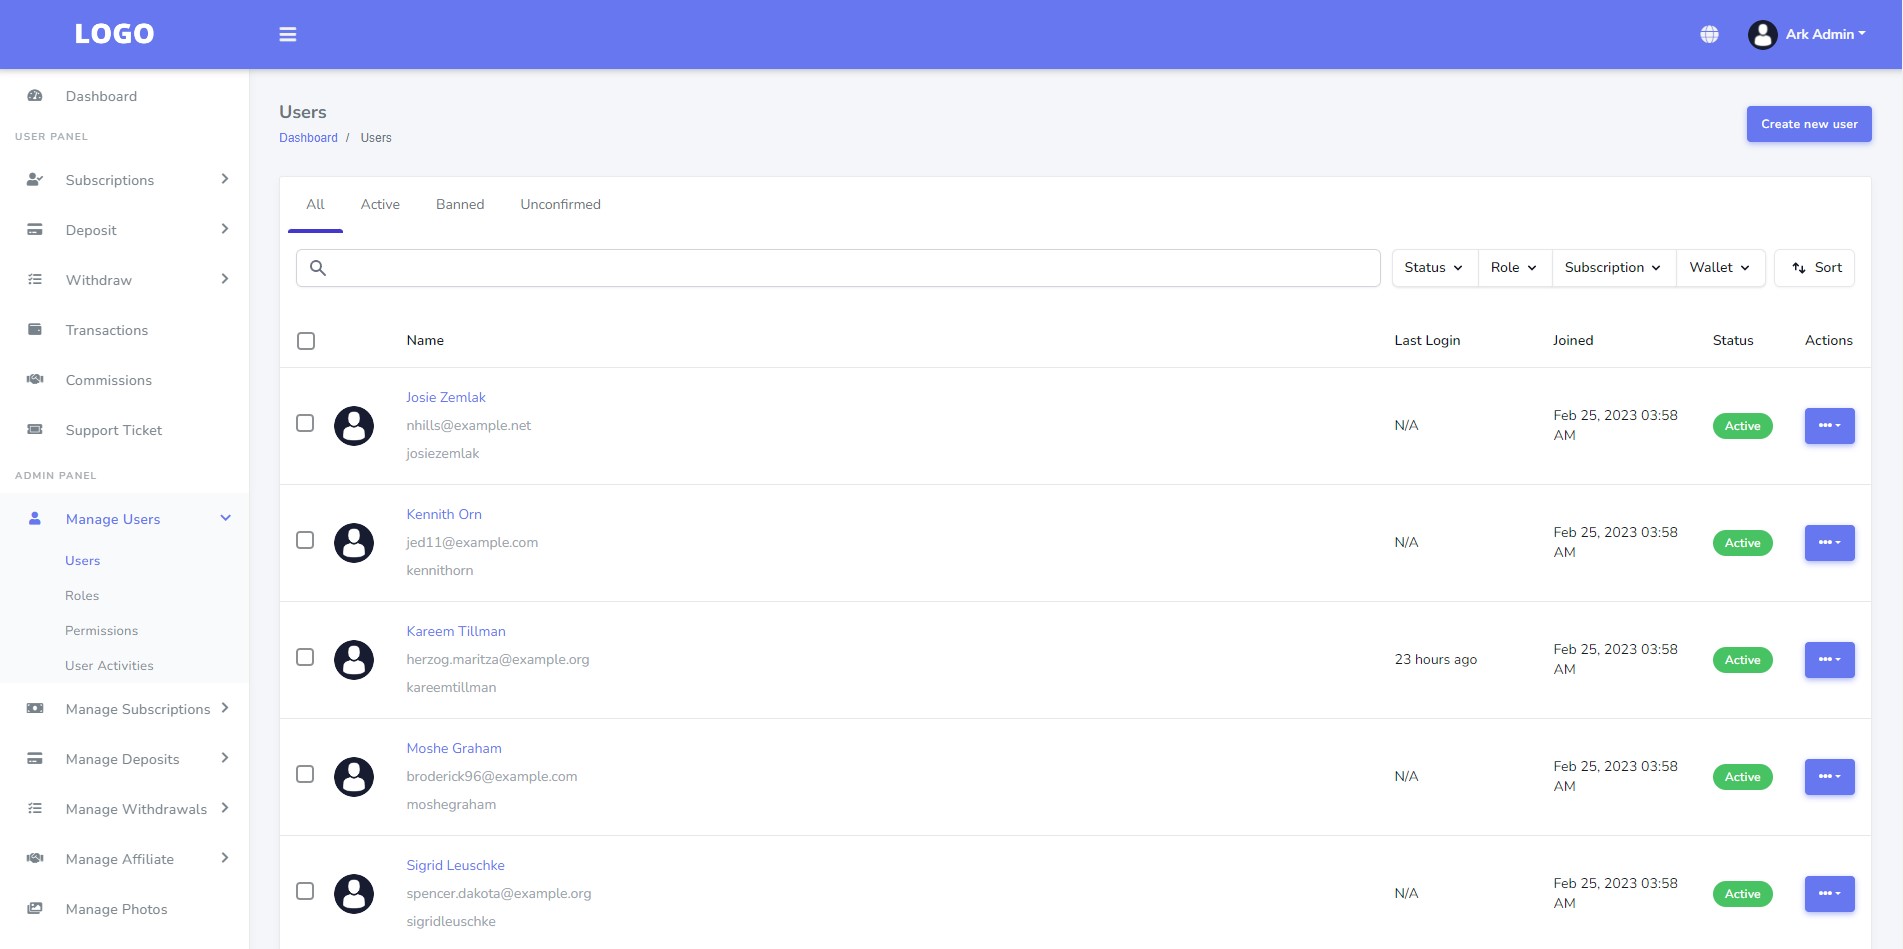Click the Ark Admin avatar icon
The image size is (1903, 949).
pyautogui.click(x=1762, y=35)
